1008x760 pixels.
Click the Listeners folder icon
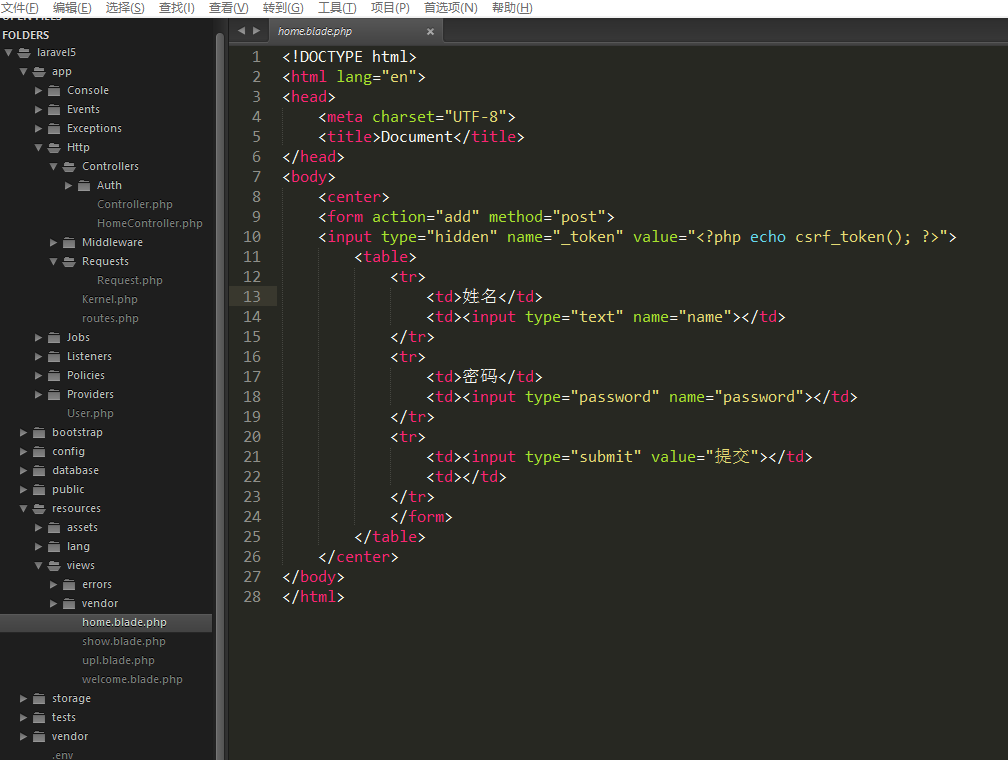click(x=54, y=356)
